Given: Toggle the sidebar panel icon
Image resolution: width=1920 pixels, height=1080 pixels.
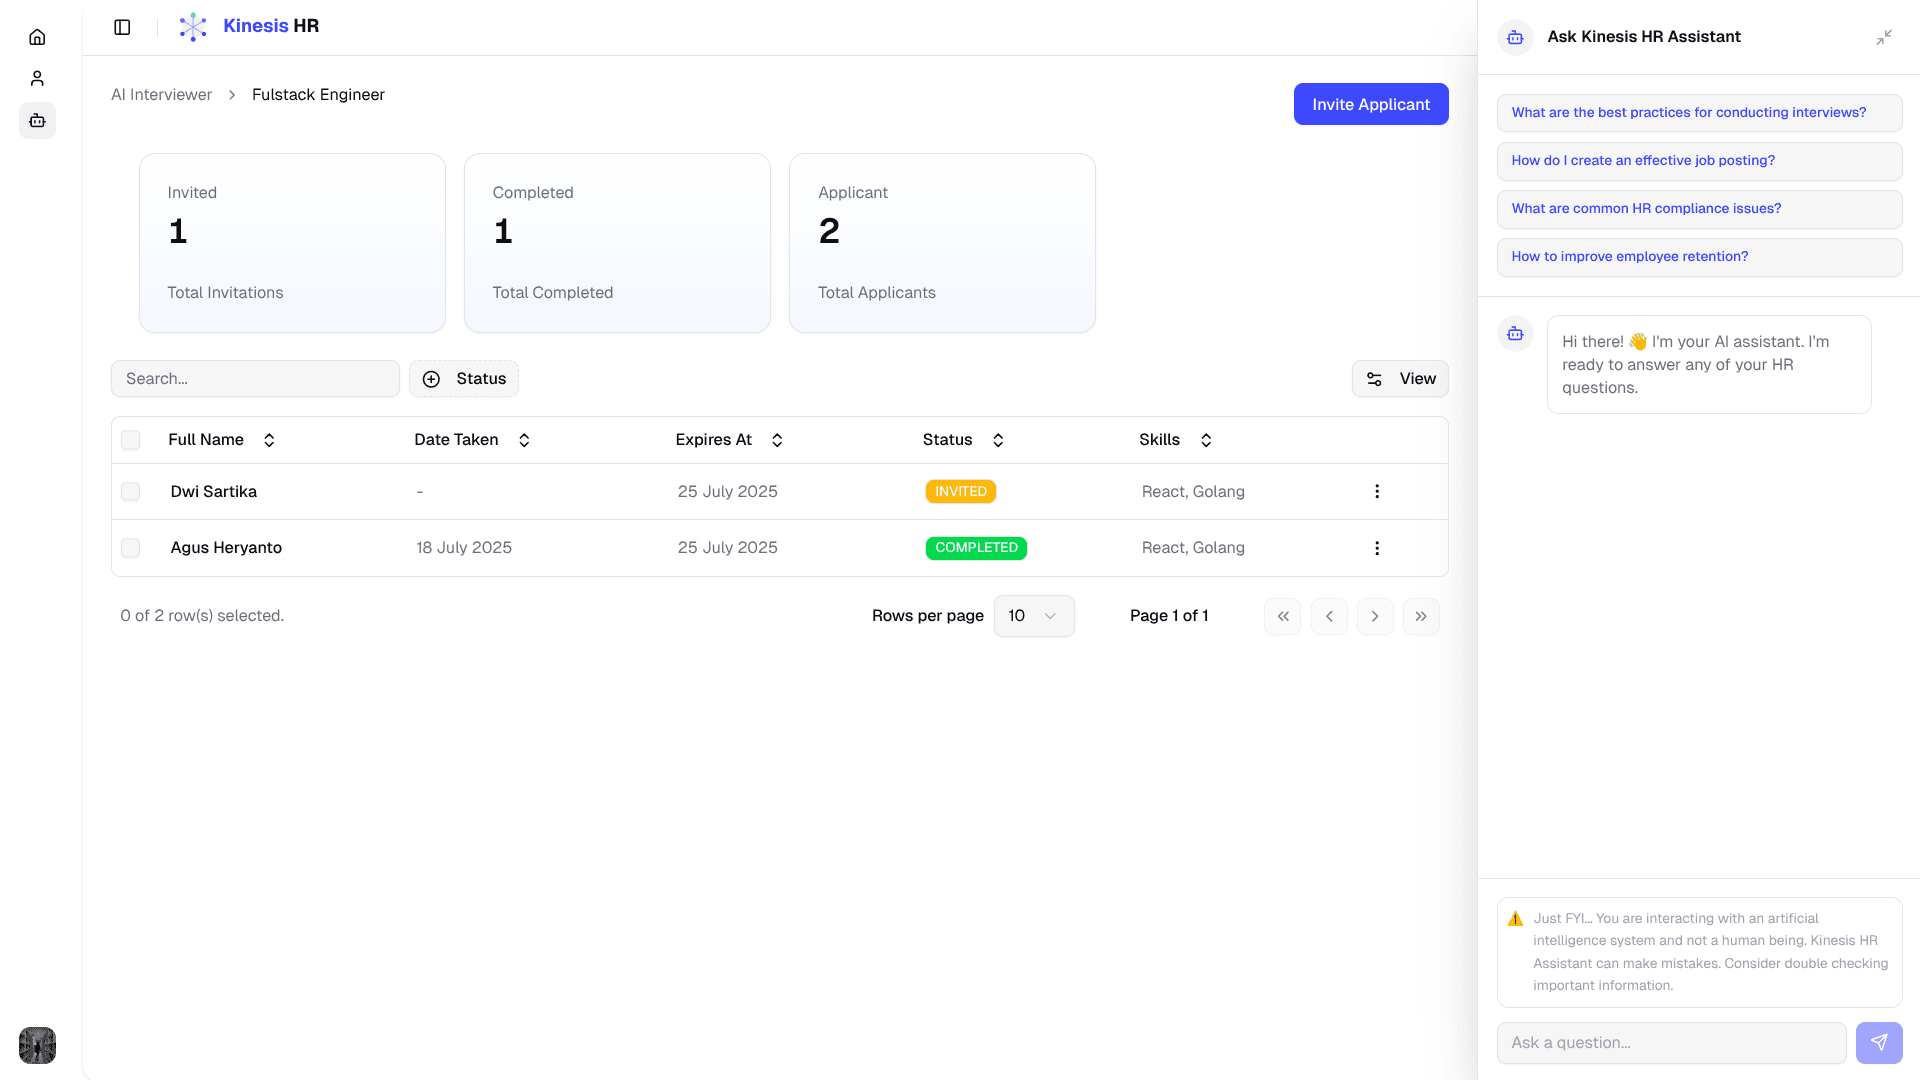Looking at the screenshot, I should [x=122, y=27].
